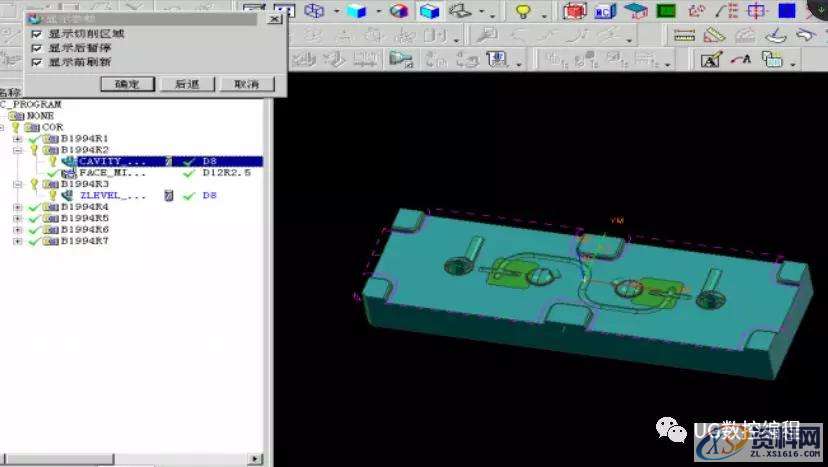Click the solid blue square toolbar icon

click(x=786, y=11)
